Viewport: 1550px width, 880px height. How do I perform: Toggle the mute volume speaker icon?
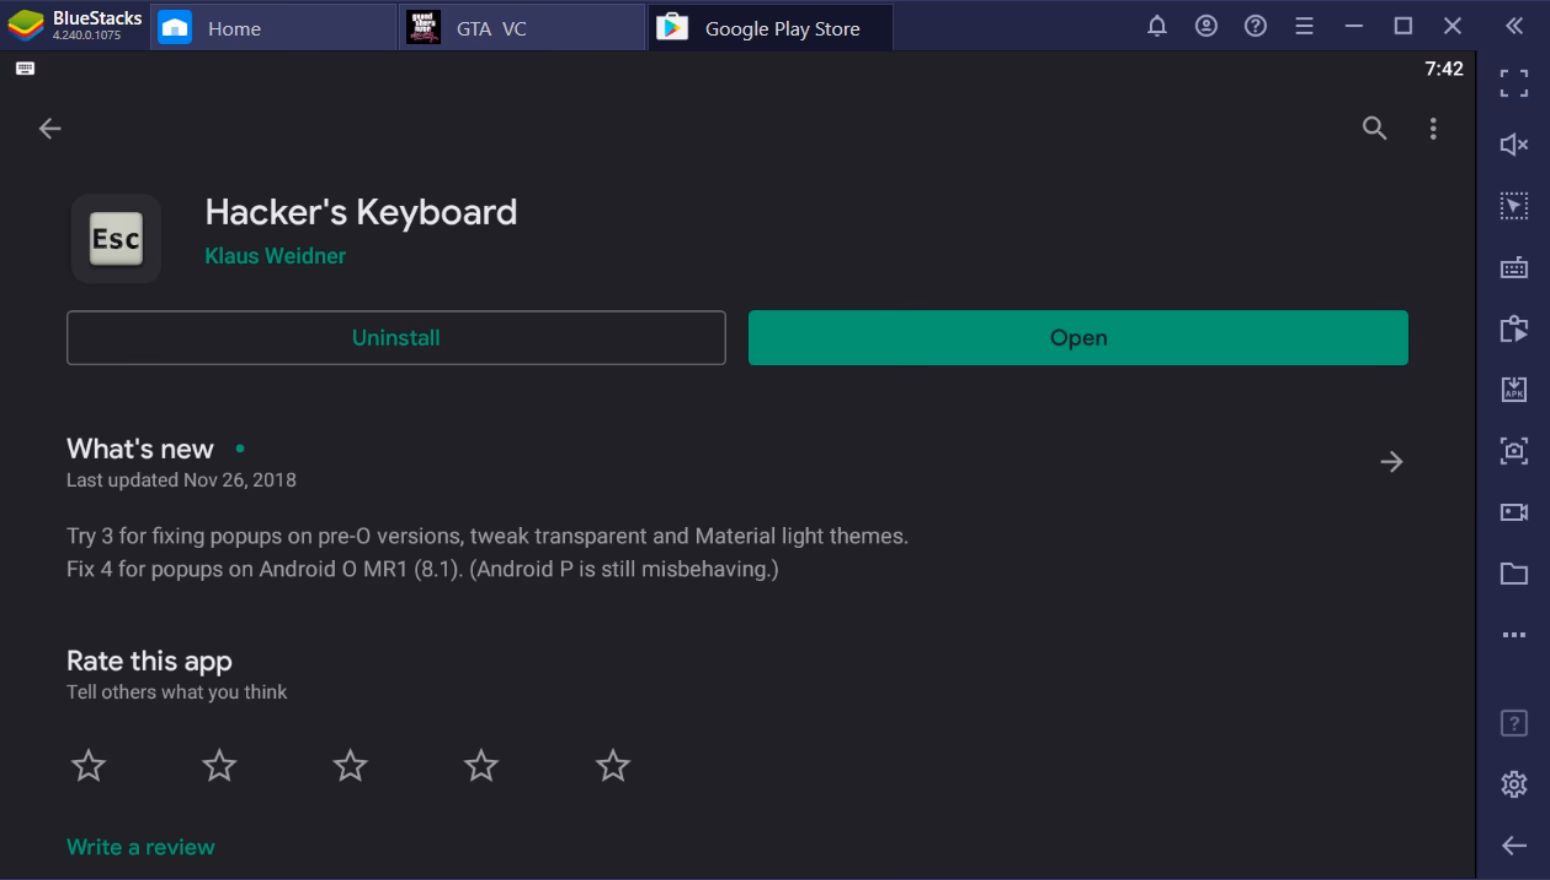[1513, 145]
